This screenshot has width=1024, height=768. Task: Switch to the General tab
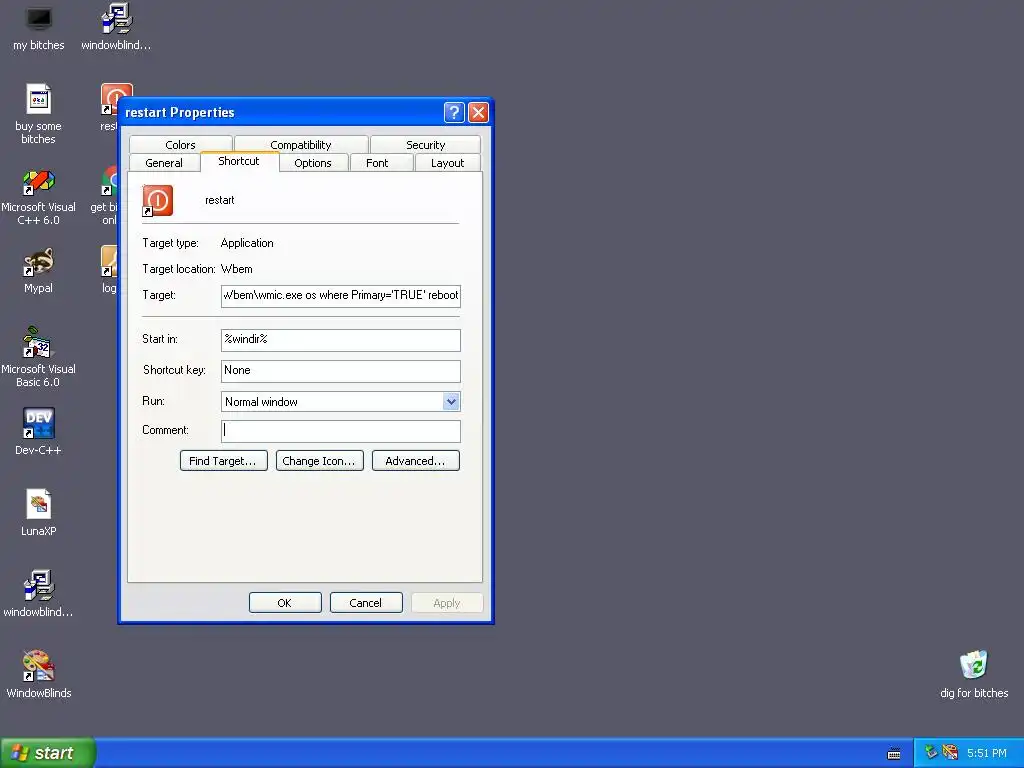click(x=164, y=163)
